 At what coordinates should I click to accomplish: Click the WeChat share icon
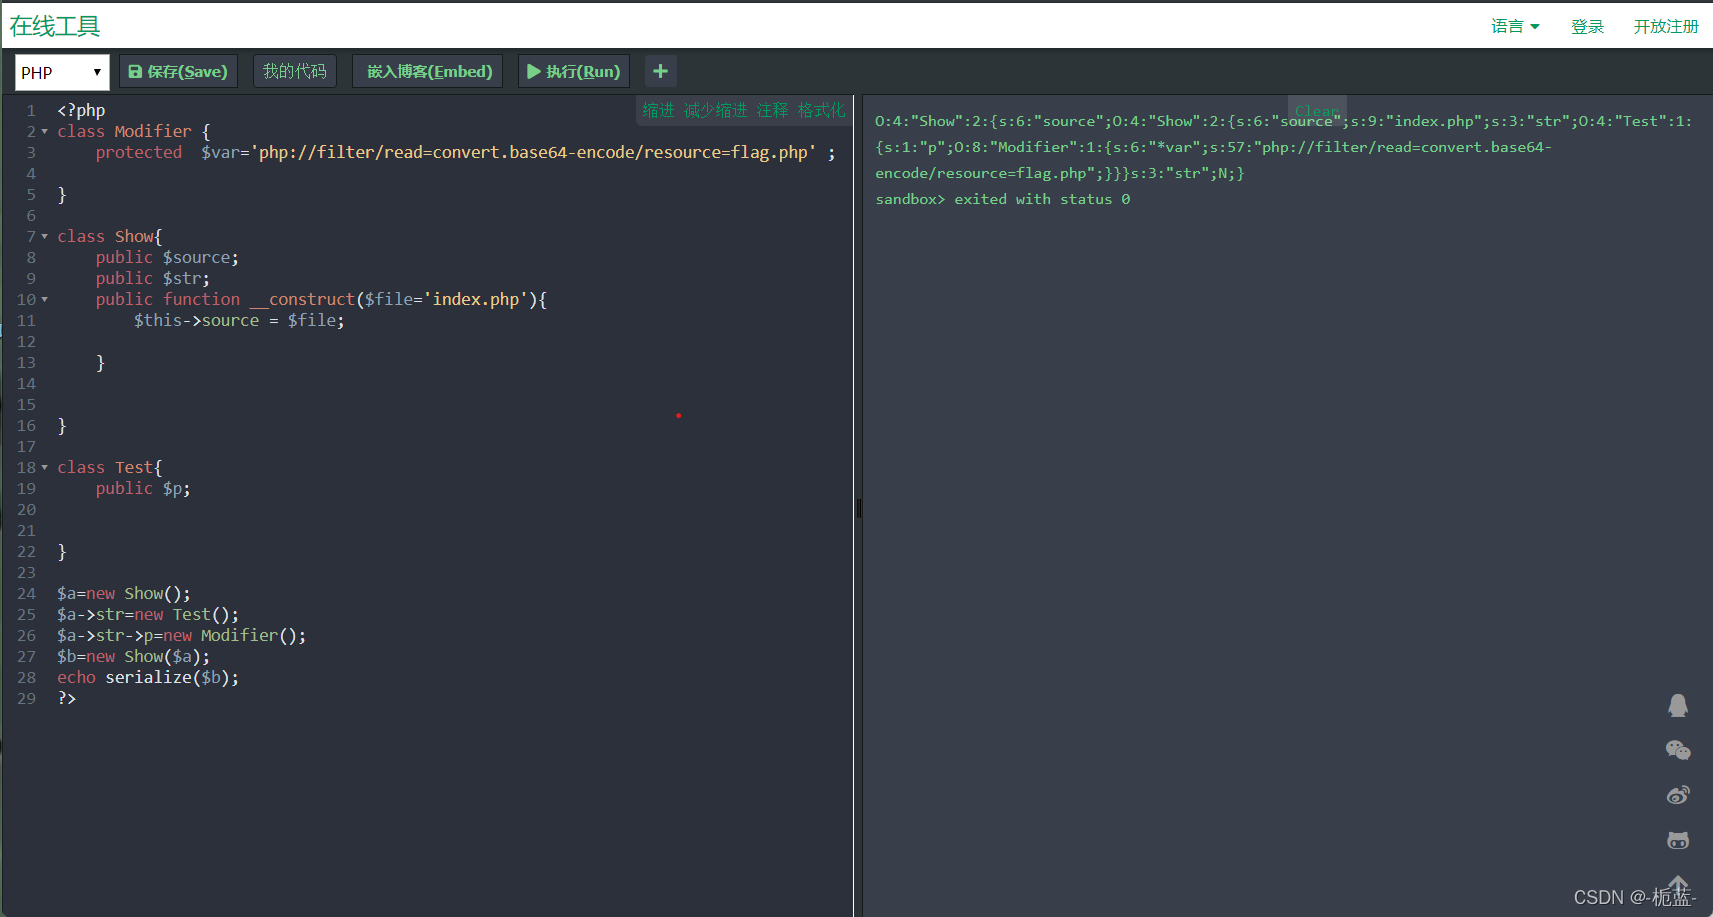click(x=1678, y=750)
